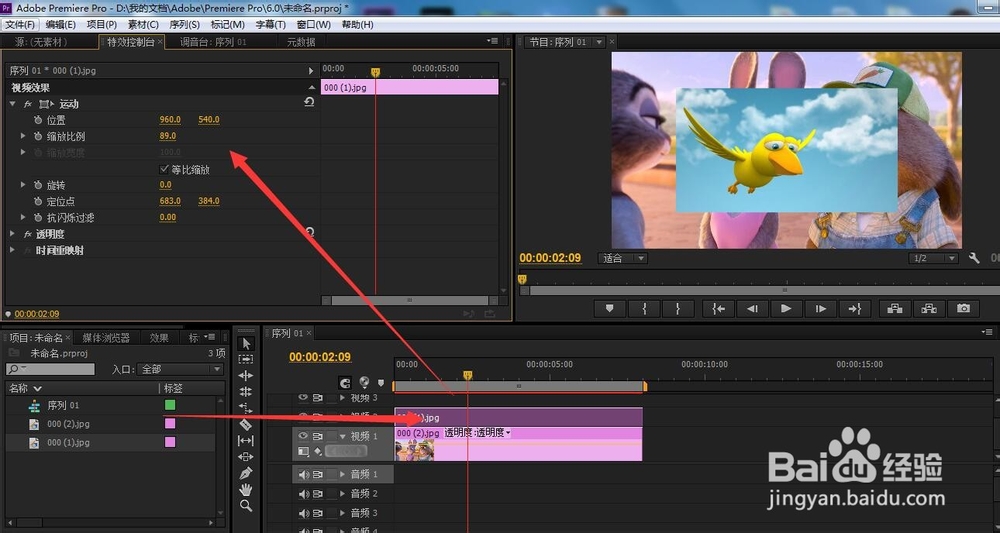Expand the 时间重映射 effect group
This screenshot has height=533, width=1000.
[13, 251]
